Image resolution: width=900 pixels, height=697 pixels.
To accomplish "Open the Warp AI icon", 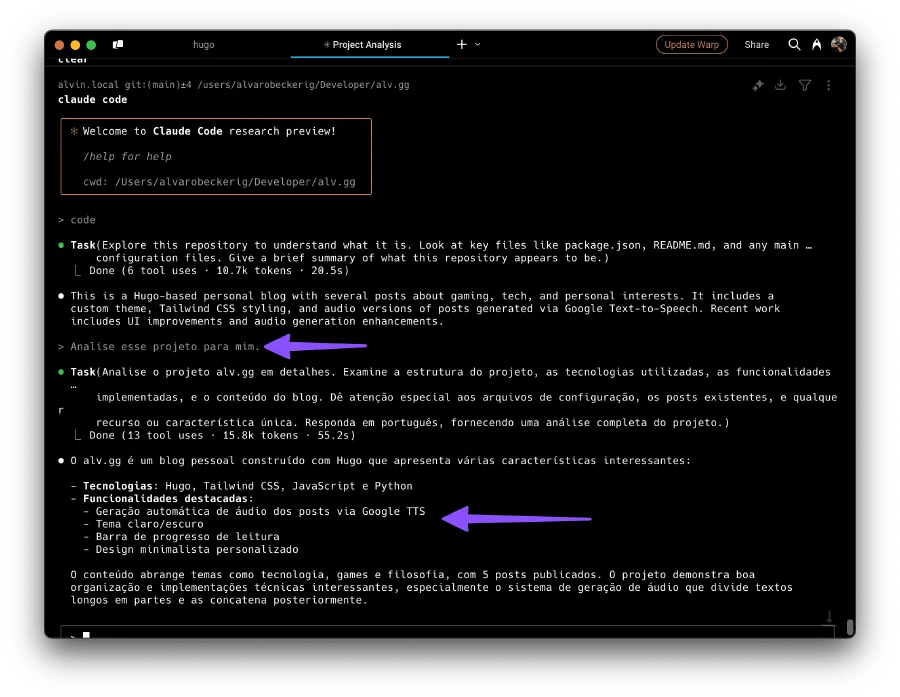I will [x=816, y=44].
